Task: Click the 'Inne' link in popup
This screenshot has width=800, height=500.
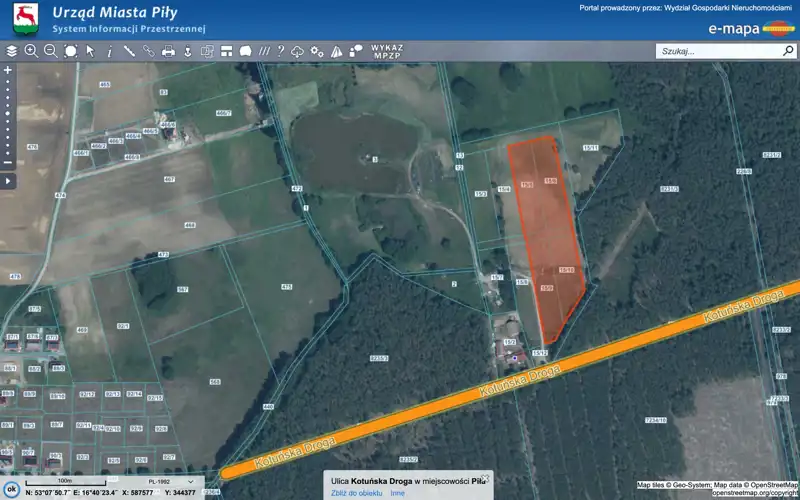Action: [x=397, y=493]
